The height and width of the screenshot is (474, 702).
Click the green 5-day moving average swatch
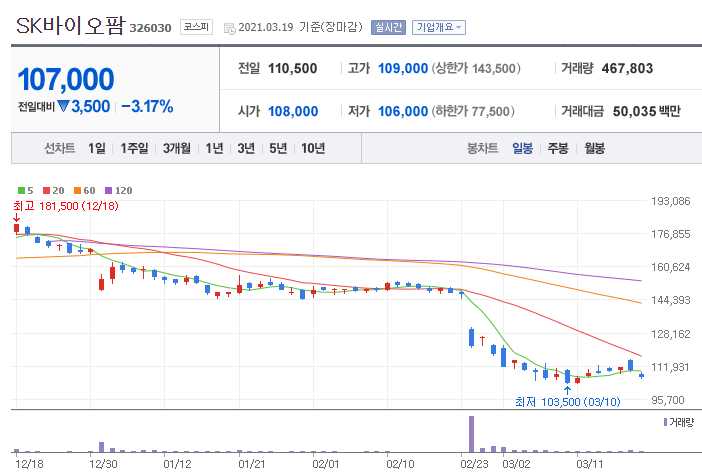(x=21, y=191)
